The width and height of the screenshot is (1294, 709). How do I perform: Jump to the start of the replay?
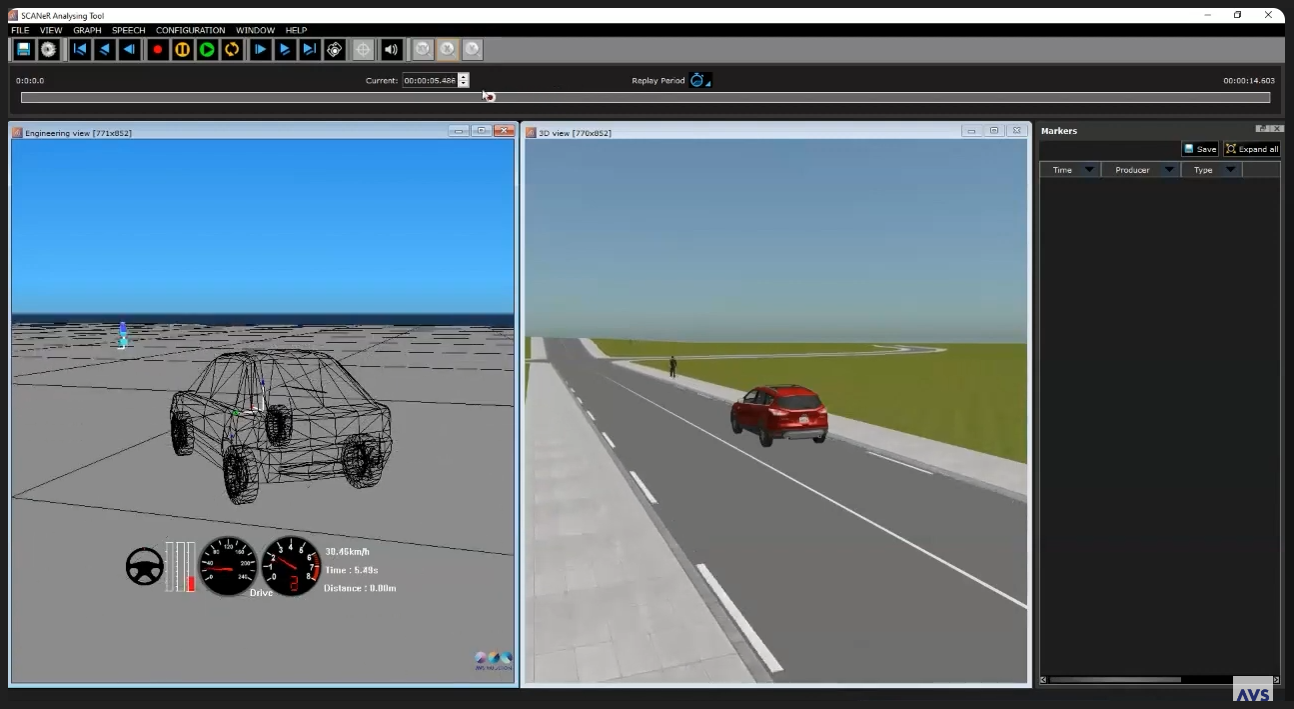click(80, 49)
